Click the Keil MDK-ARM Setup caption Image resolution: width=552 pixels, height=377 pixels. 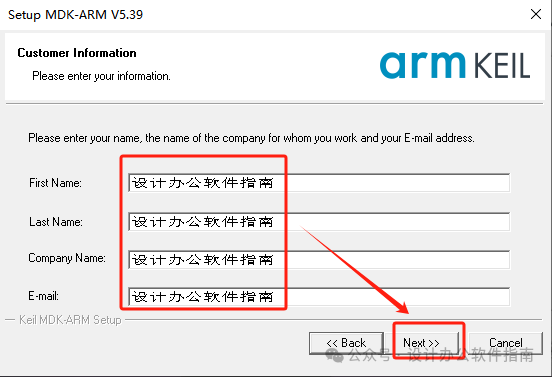tap(70, 320)
